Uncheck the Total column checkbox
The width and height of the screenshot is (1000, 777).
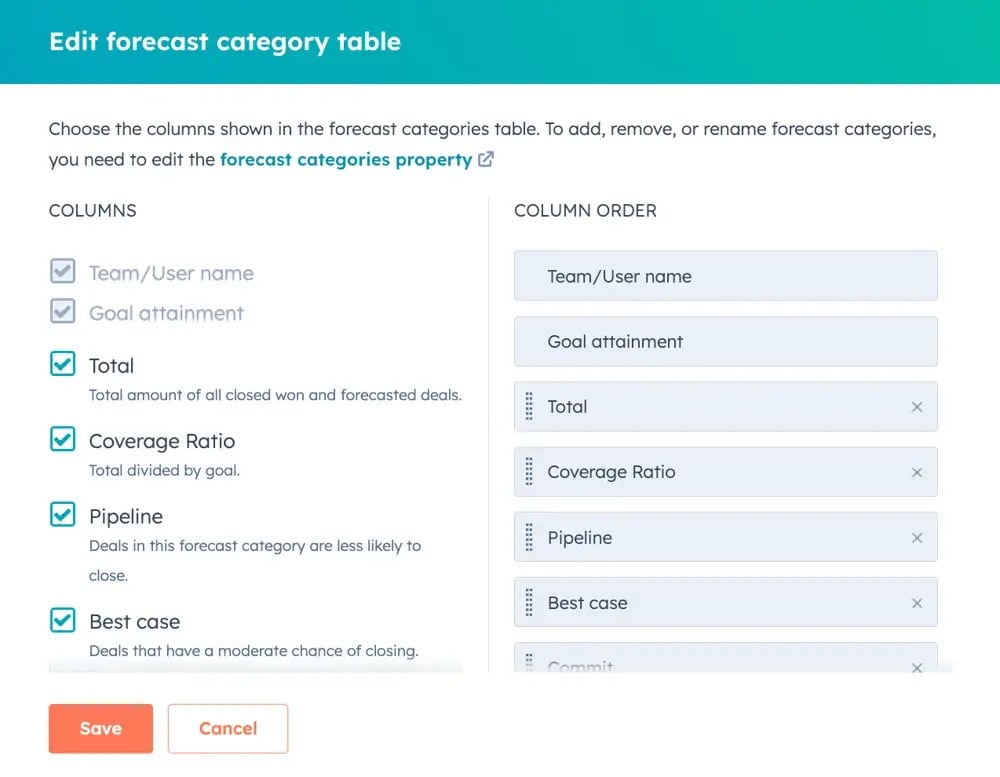click(x=62, y=364)
